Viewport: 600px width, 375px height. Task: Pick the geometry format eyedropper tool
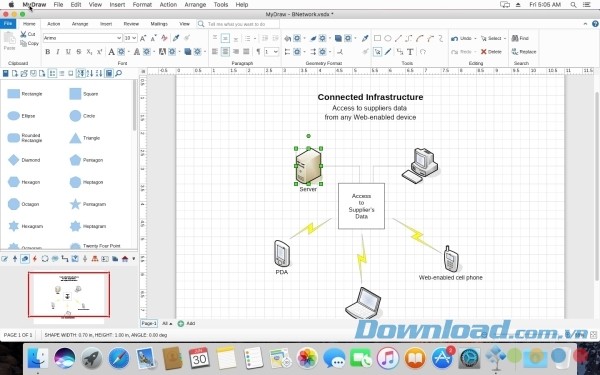point(365,38)
